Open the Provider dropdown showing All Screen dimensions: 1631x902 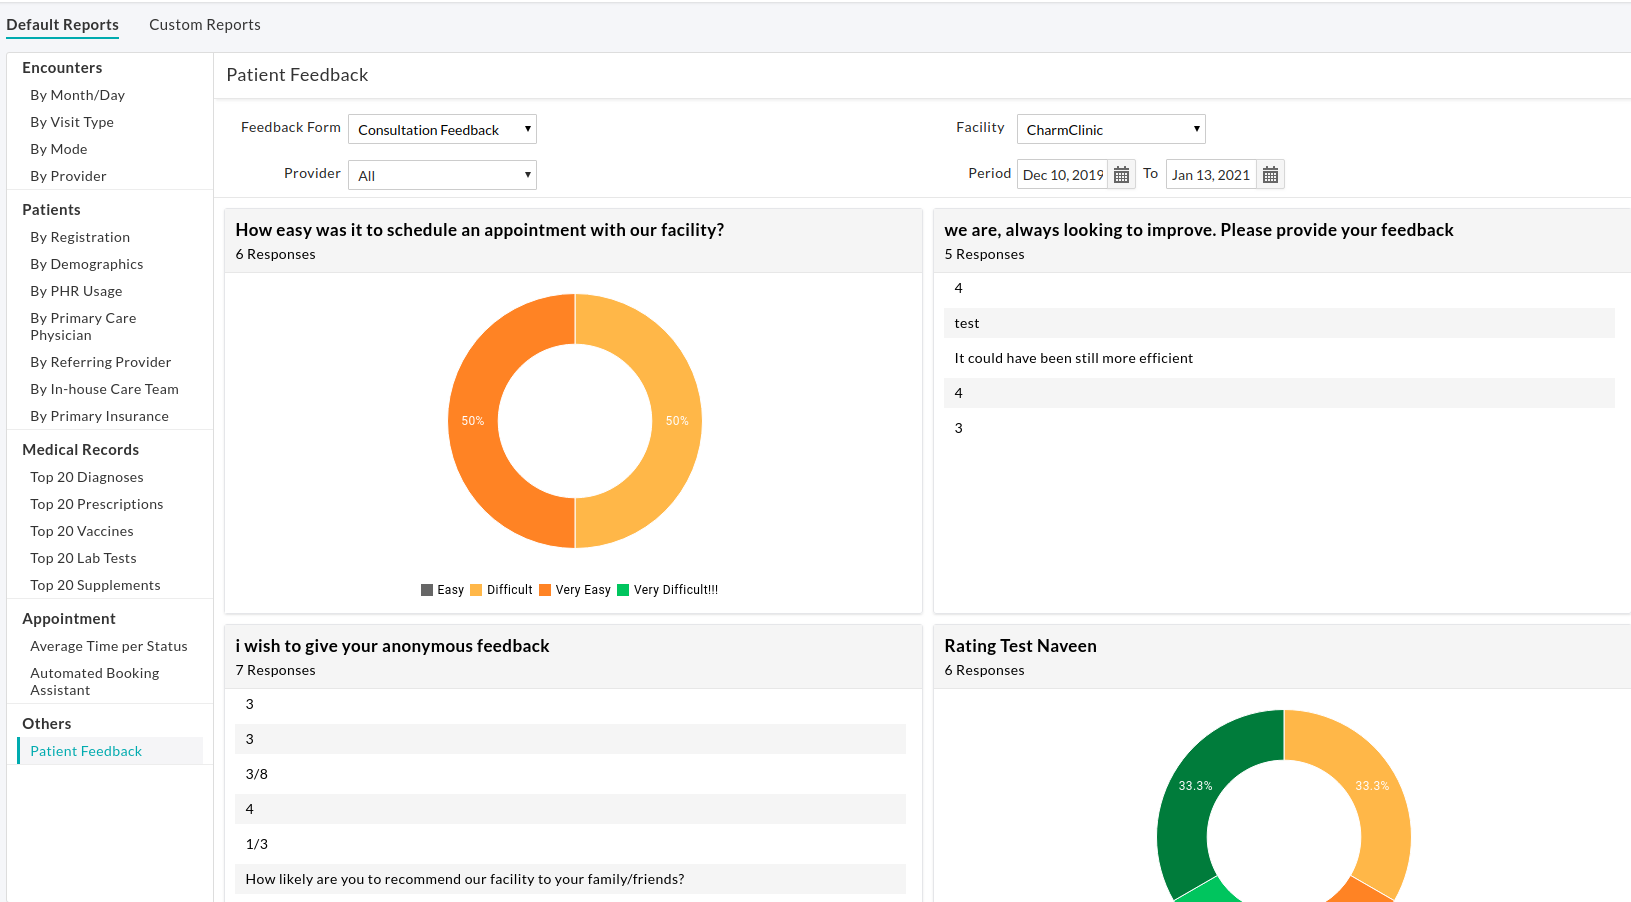click(x=442, y=174)
